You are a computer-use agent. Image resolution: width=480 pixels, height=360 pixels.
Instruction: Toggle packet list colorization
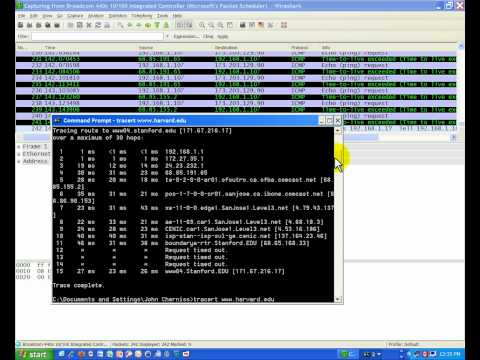pyautogui.click(x=180, y=25)
